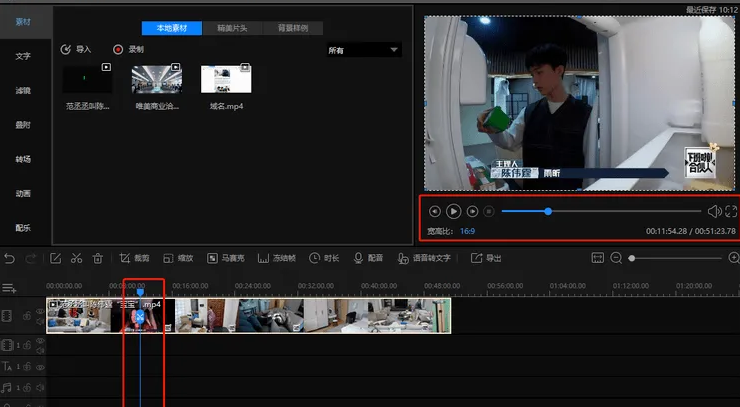Select the 范丞丞叫陈... media thumbnail
The height and width of the screenshot is (407, 740).
tap(87, 79)
